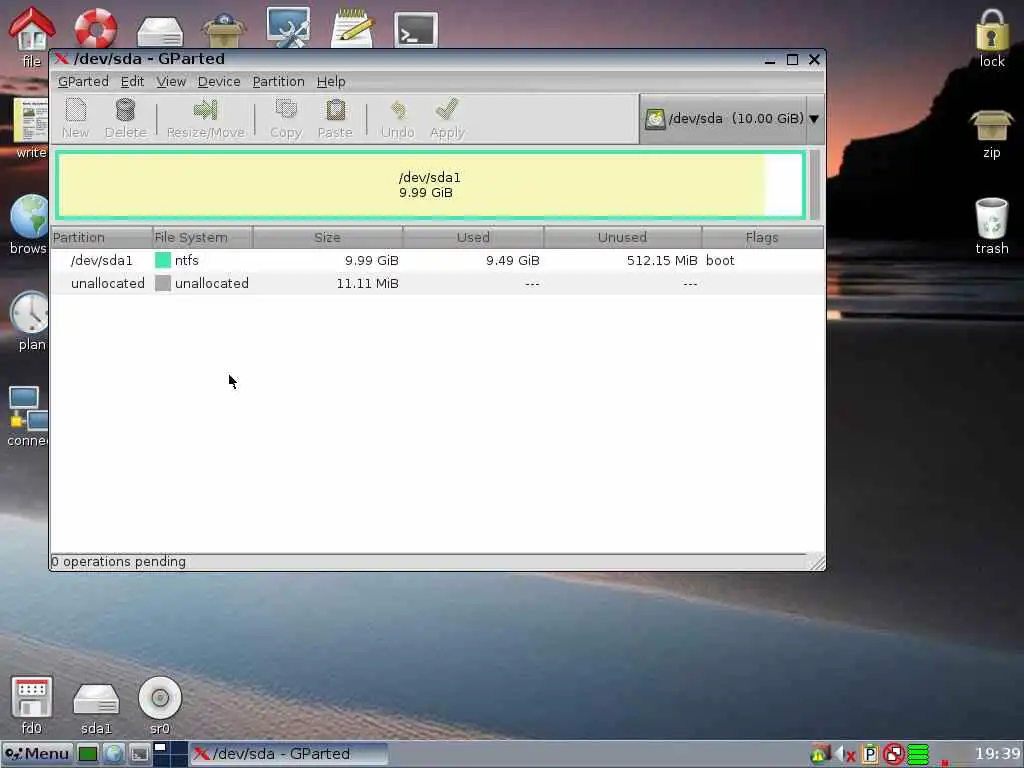
Task: Open the taskbar Menu button
Action: [37, 754]
